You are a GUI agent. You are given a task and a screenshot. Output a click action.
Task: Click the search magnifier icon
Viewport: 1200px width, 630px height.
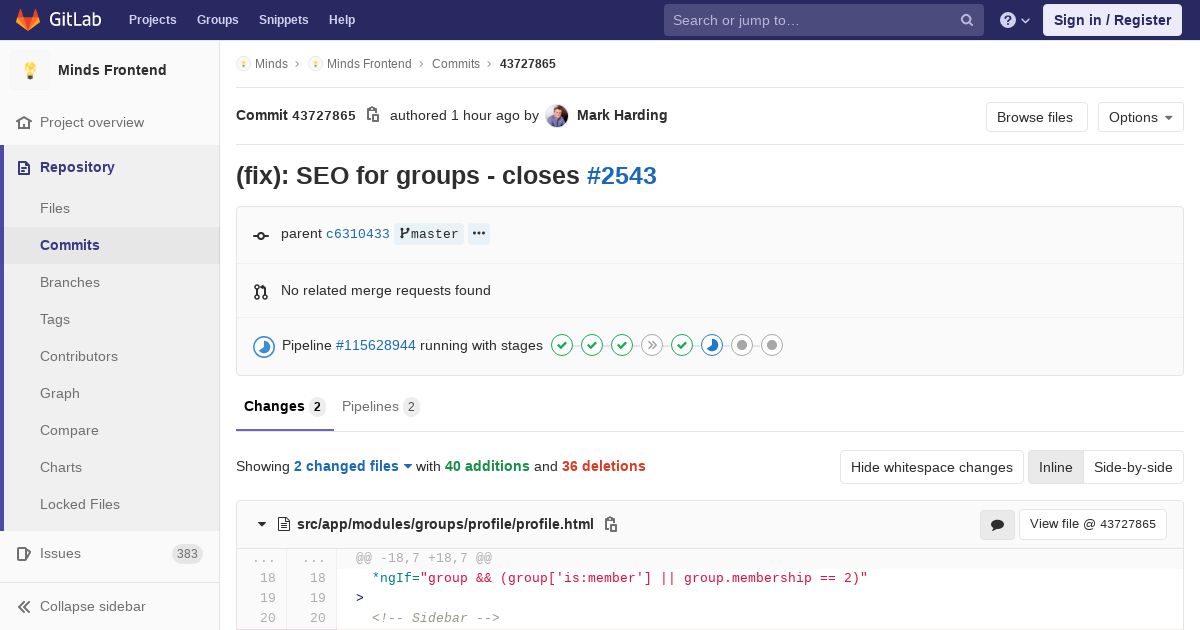tap(967, 20)
